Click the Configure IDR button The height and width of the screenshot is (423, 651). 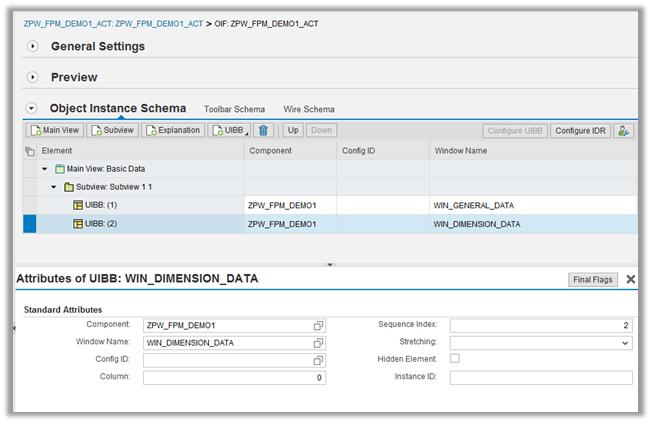tap(580, 131)
